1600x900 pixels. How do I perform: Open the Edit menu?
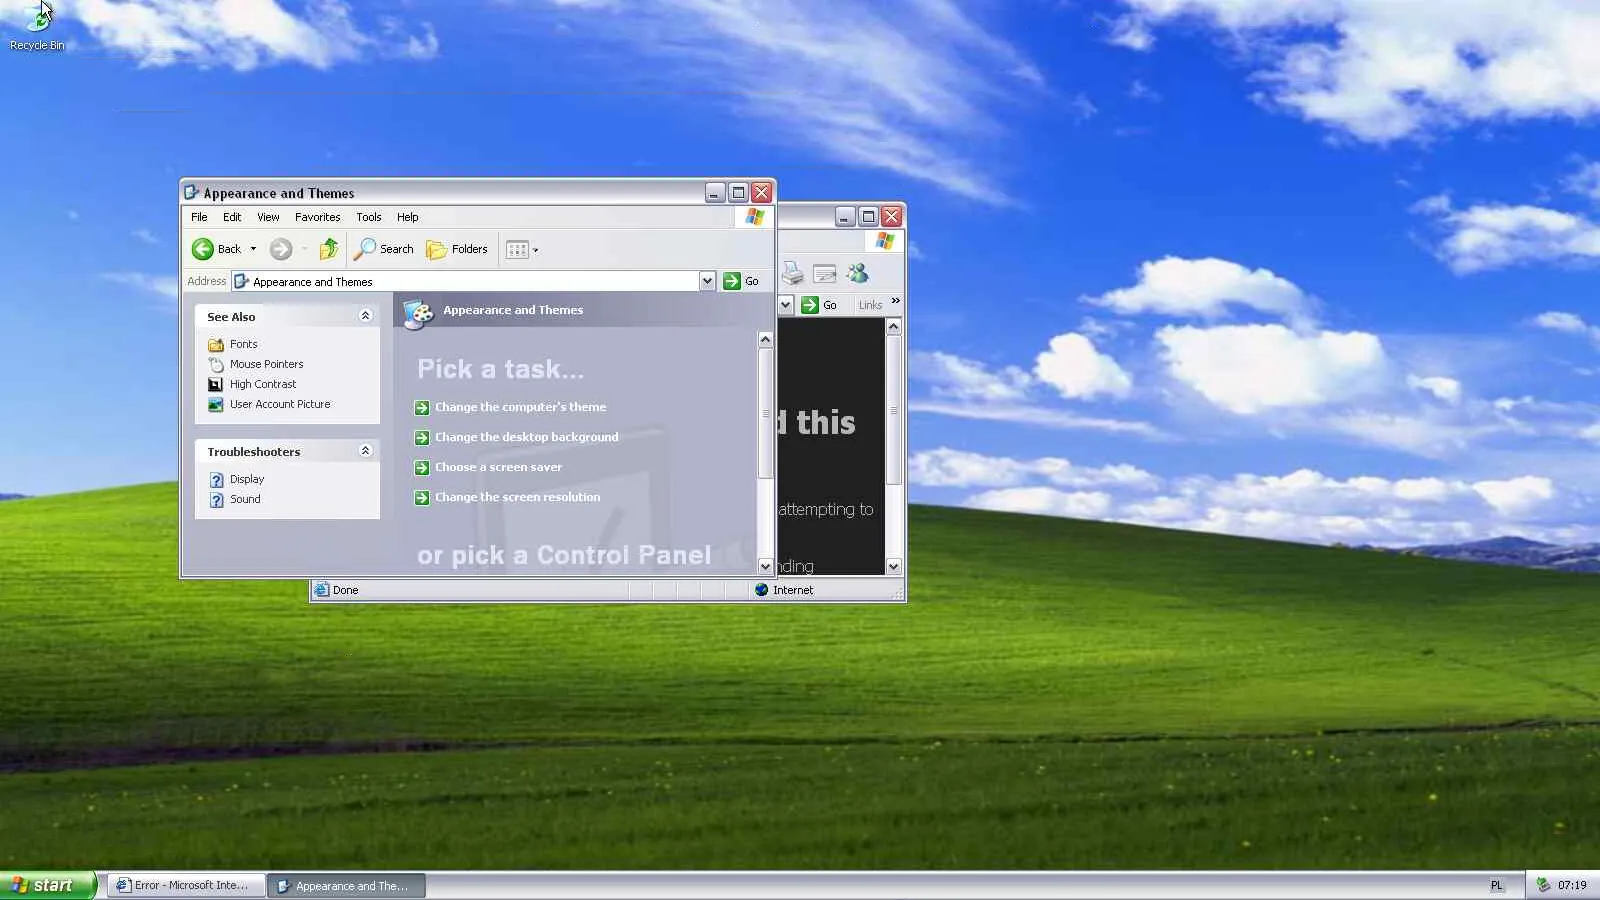pyautogui.click(x=232, y=217)
